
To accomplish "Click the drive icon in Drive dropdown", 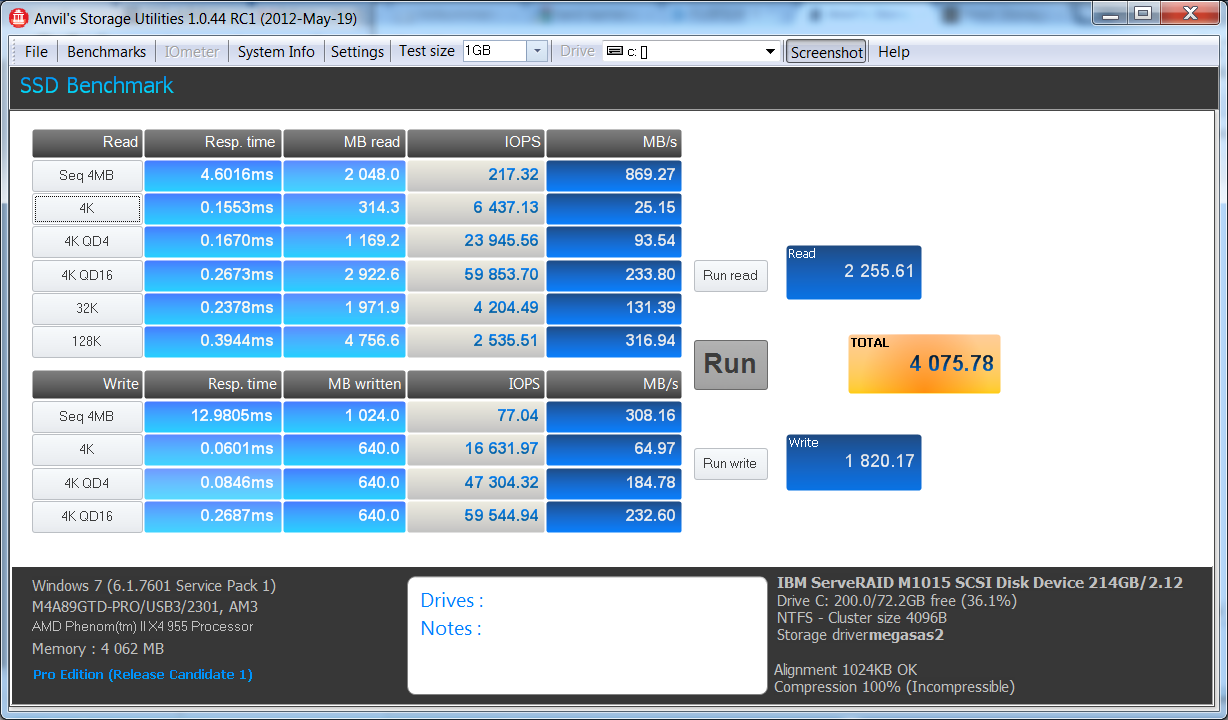I will (615, 52).
